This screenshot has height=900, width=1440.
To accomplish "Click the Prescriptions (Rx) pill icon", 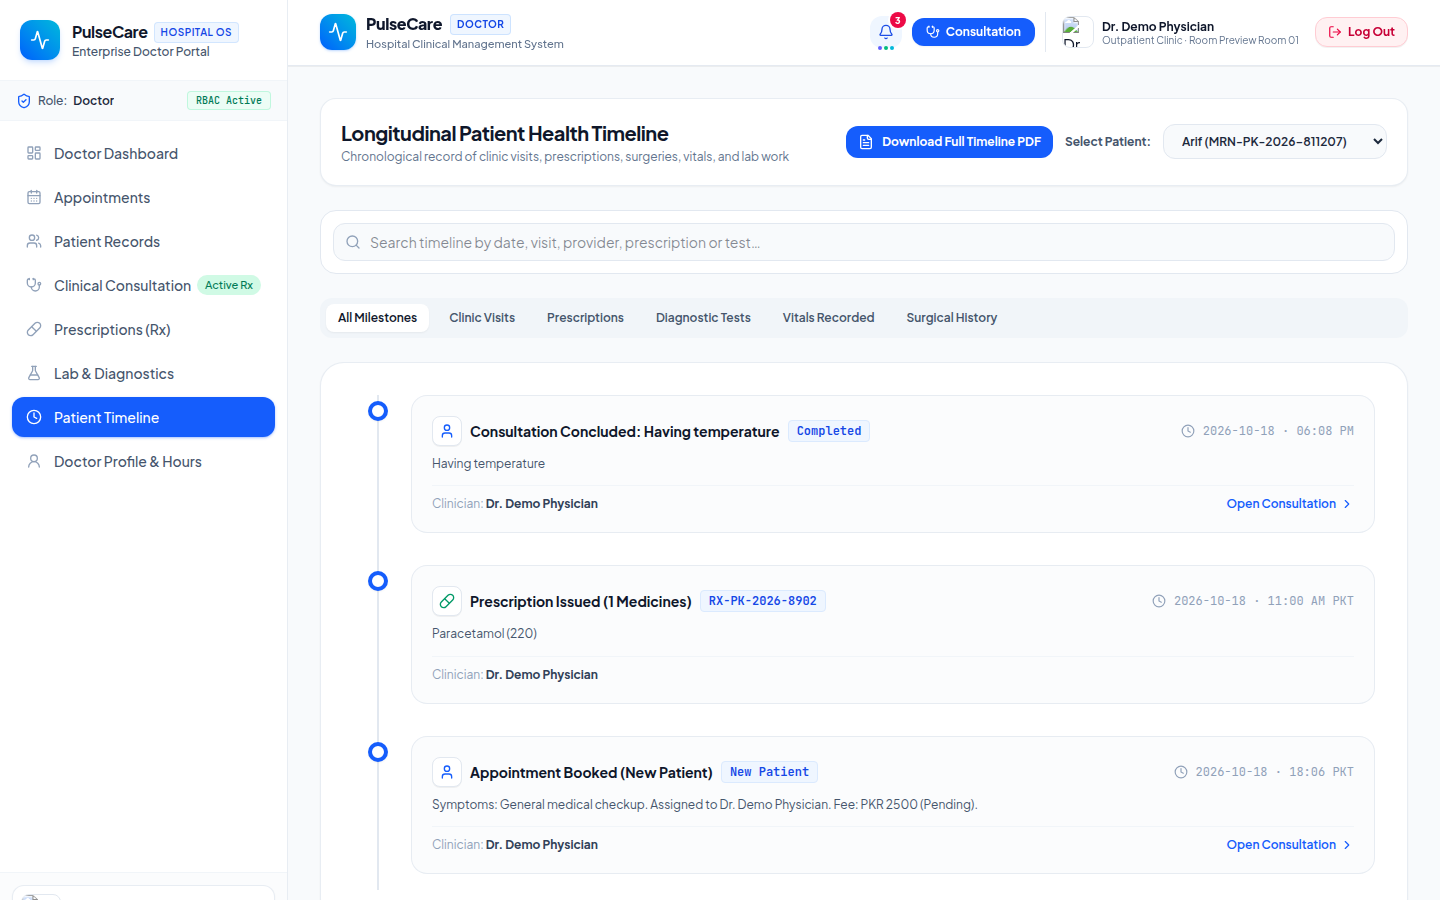I will tap(34, 329).
